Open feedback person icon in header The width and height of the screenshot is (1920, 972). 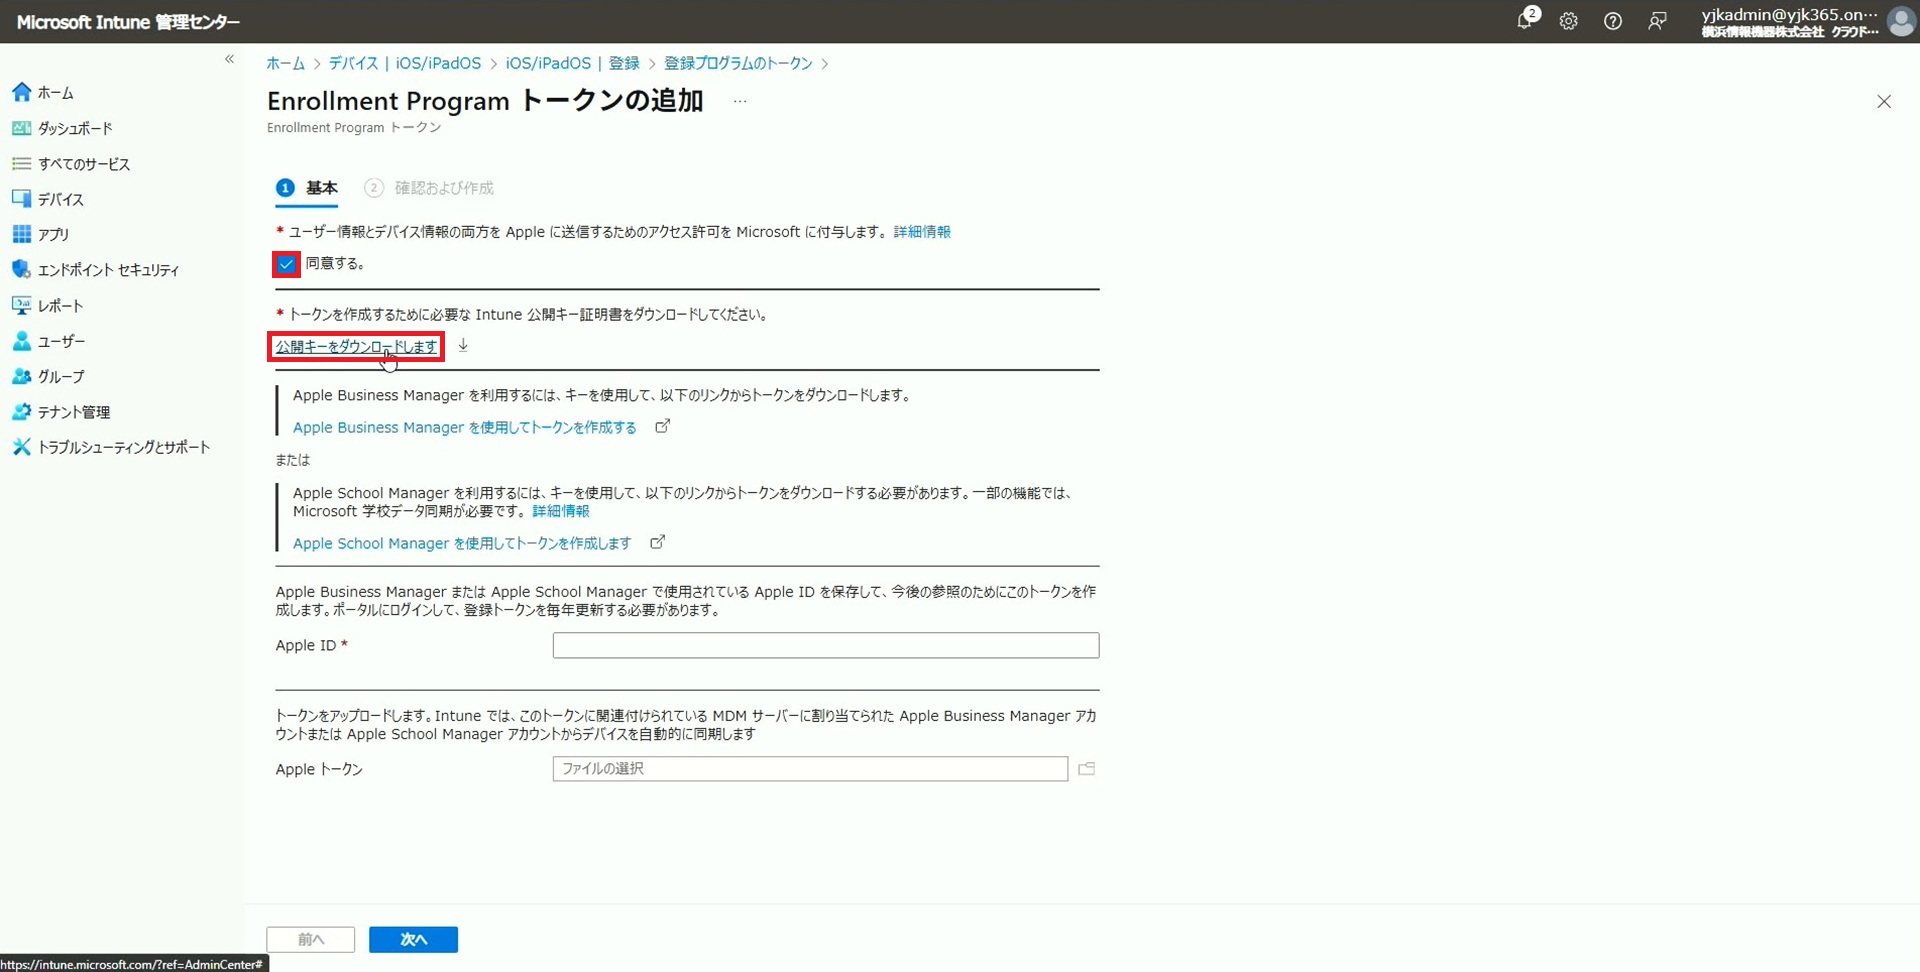click(1657, 21)
